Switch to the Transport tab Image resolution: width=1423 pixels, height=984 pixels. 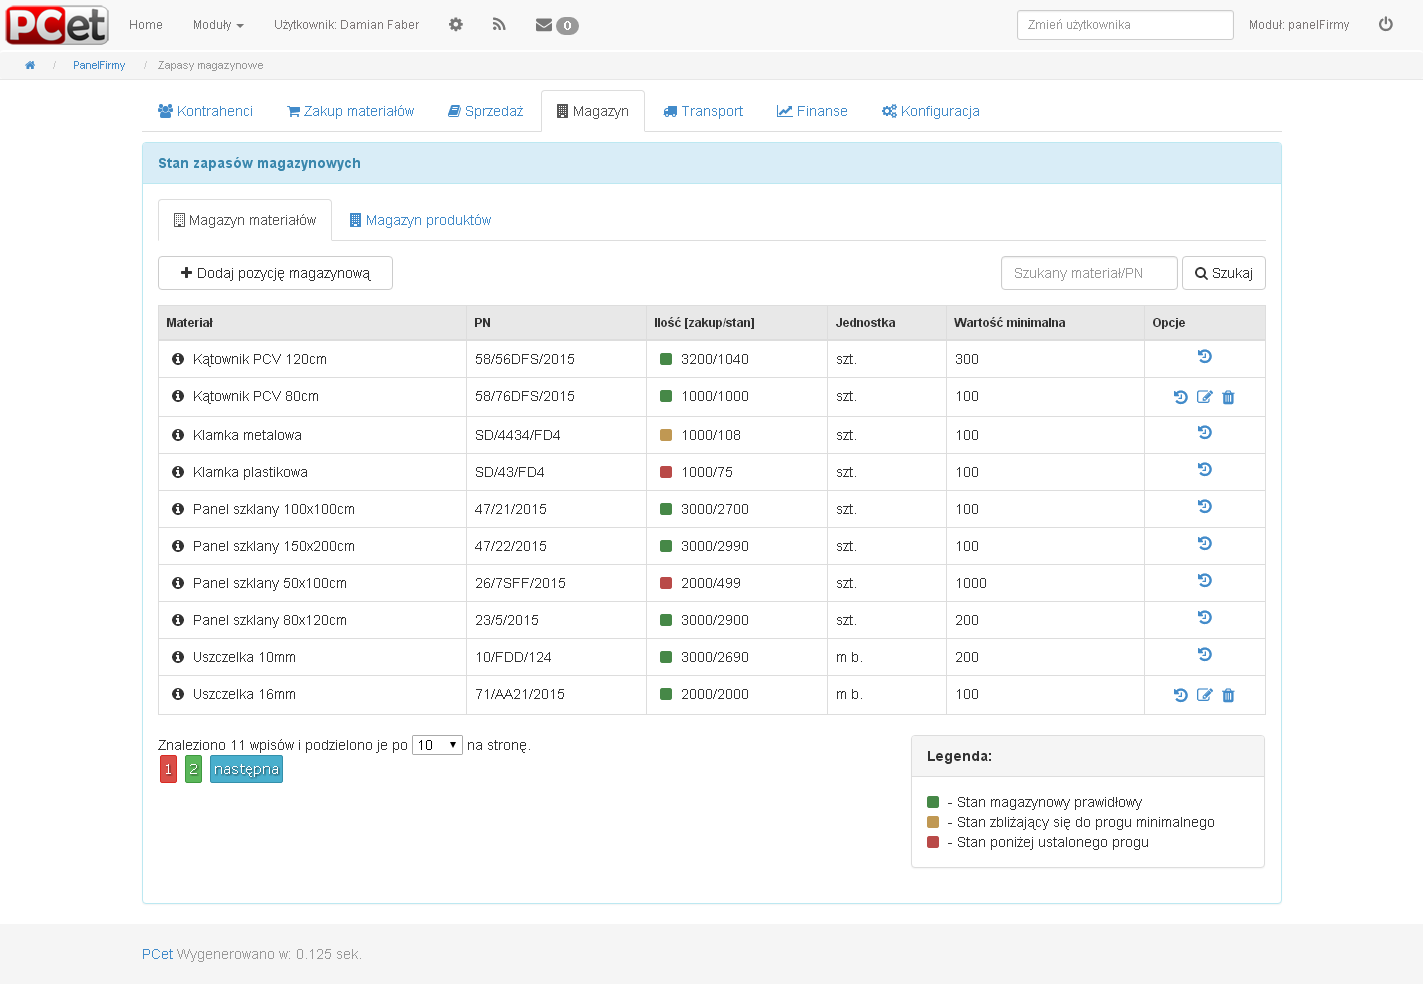pyautogui.click(x=703, y=111)
